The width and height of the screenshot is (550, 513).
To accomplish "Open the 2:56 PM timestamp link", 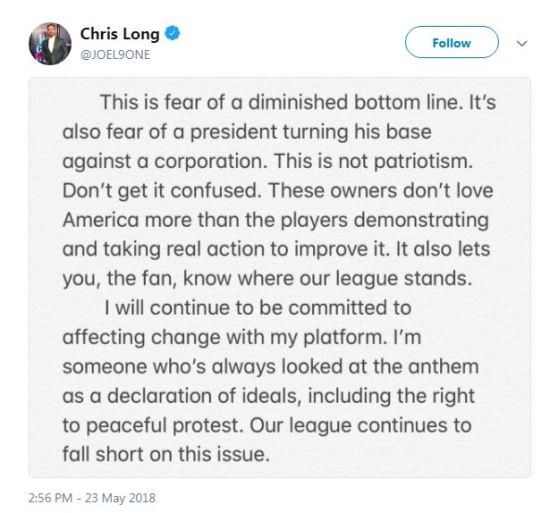I will coord(51,498).
